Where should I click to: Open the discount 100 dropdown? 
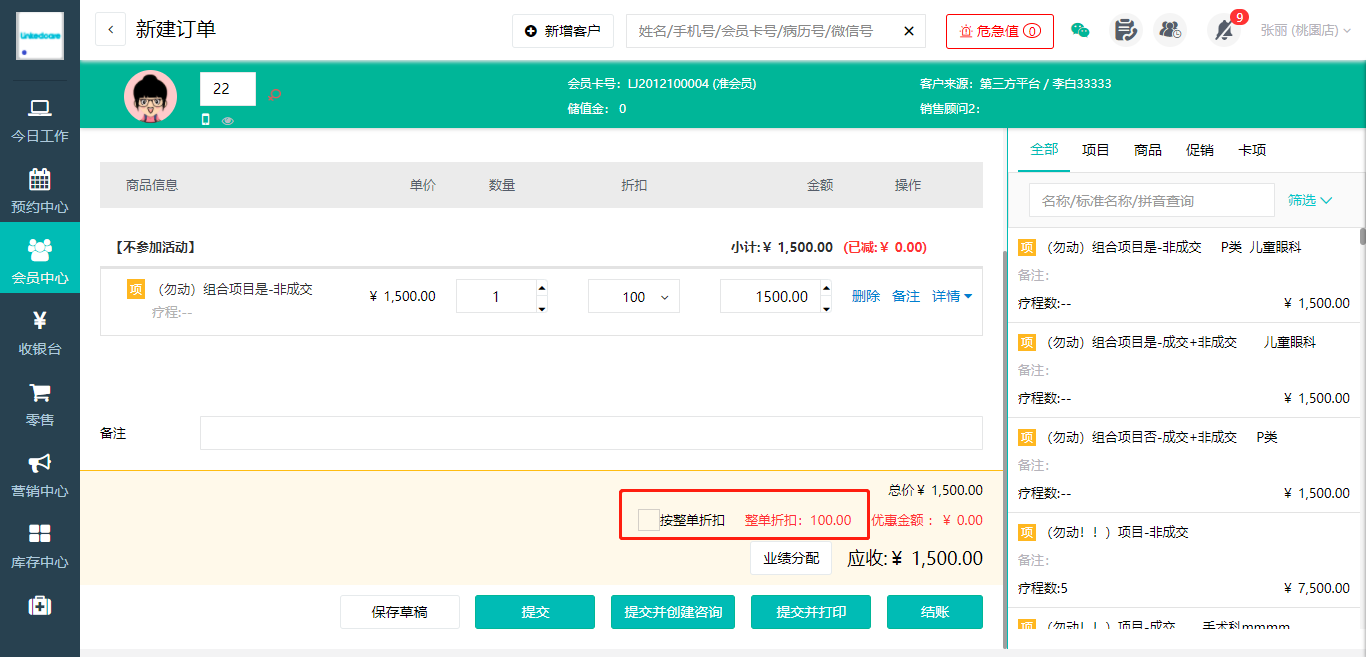pos(634,297)
